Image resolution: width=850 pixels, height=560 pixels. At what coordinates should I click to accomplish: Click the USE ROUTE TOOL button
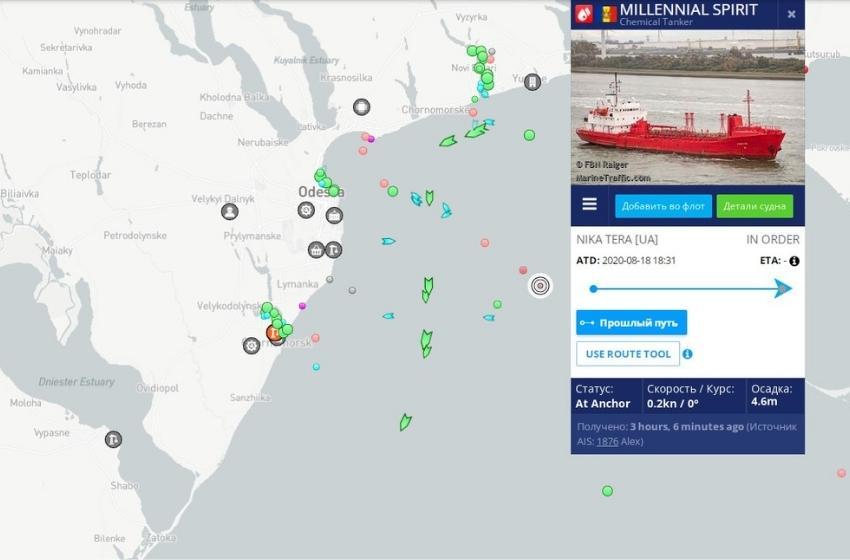[x=628, y=354]
